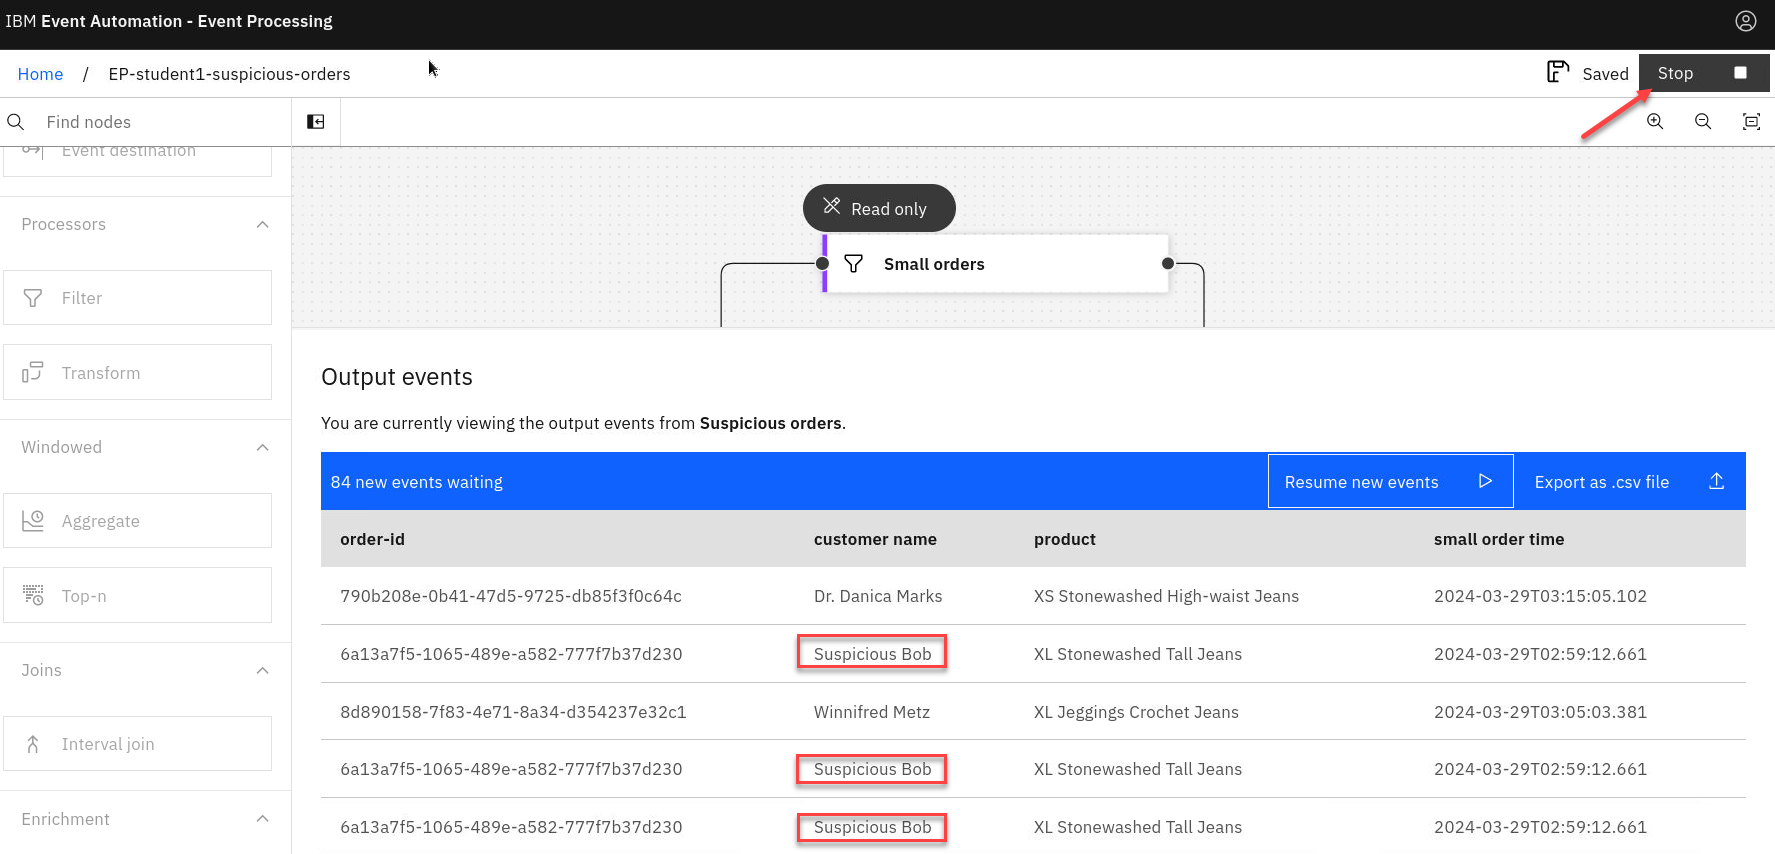Viewport: 1775px width, 854px height.
Task: Click the fit to screen icon
Action: pyautogui.click(x=1751, y=121)
